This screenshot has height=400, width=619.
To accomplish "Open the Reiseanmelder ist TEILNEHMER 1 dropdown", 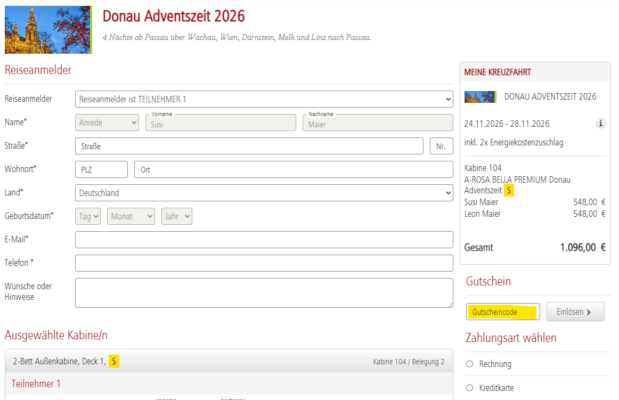I will (x=264, y=99).
